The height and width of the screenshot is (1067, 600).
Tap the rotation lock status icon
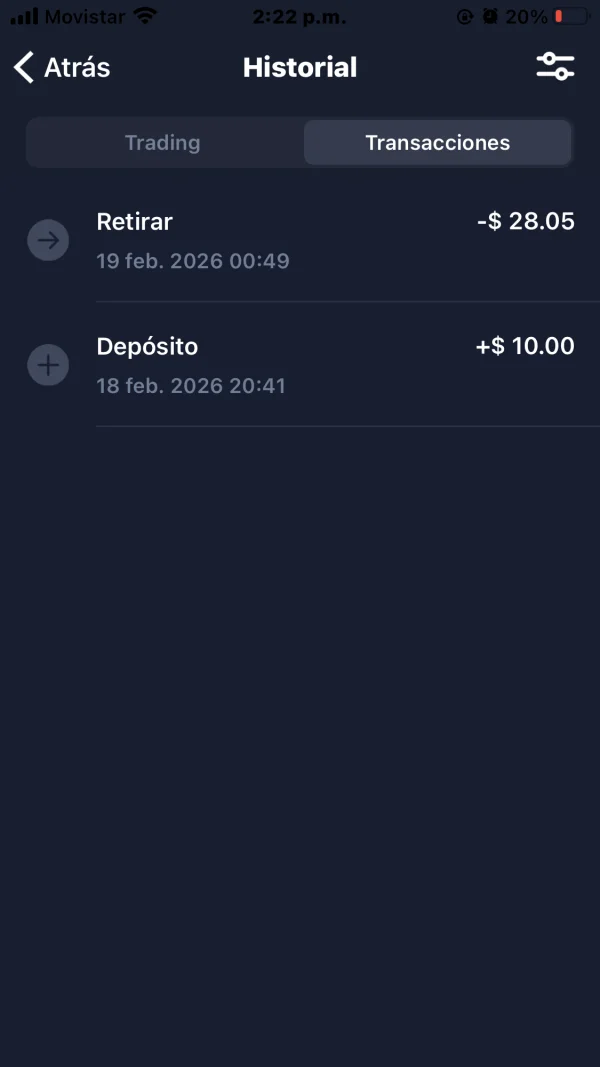(x=465, y=17)
